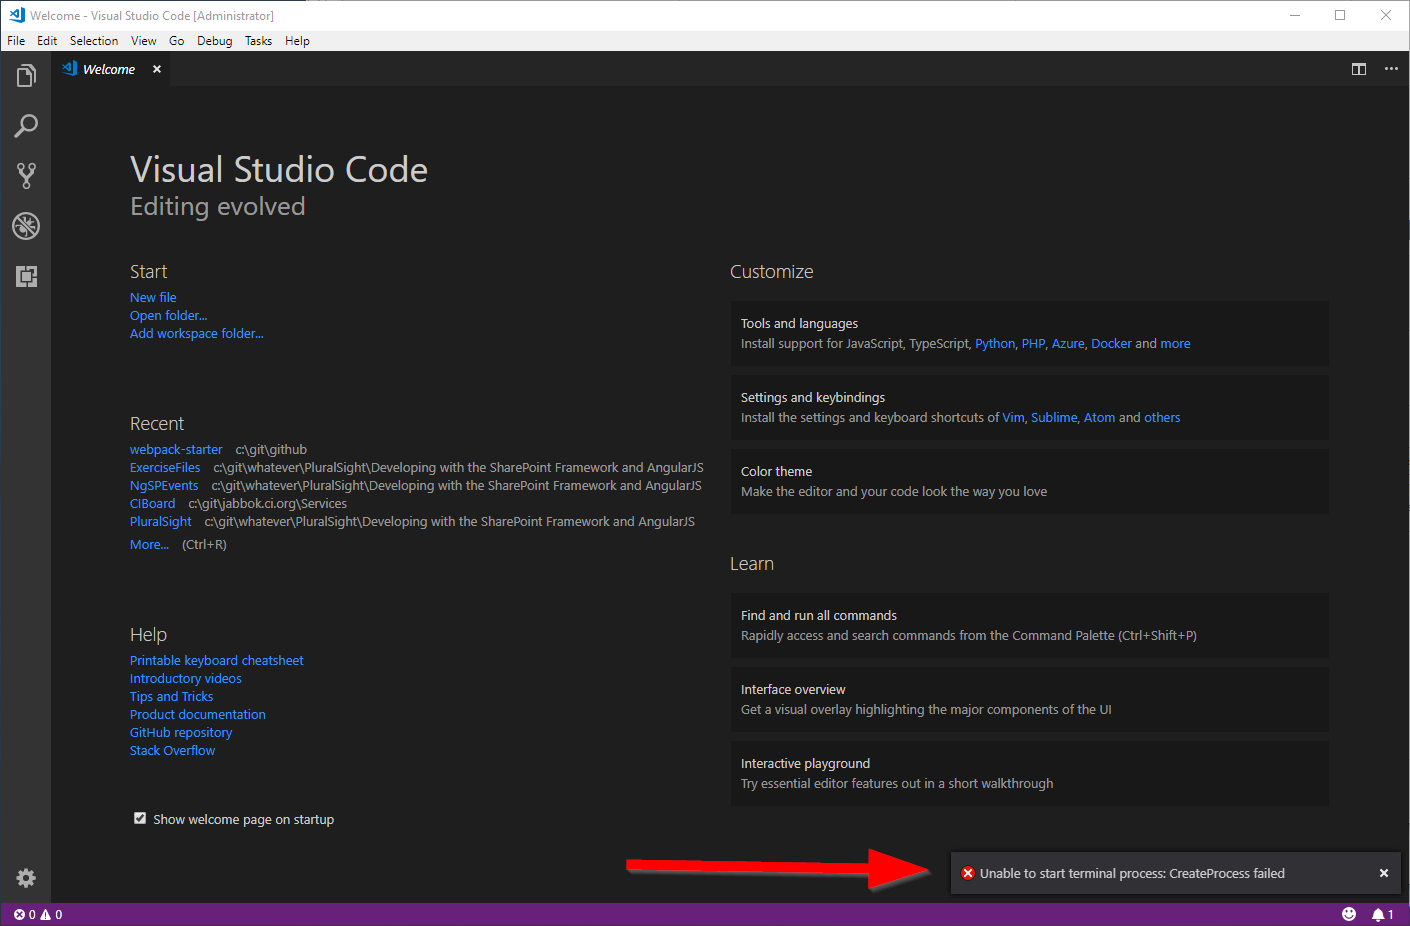
Task: Click the terminal process error message text
Action: [1132, 873]
